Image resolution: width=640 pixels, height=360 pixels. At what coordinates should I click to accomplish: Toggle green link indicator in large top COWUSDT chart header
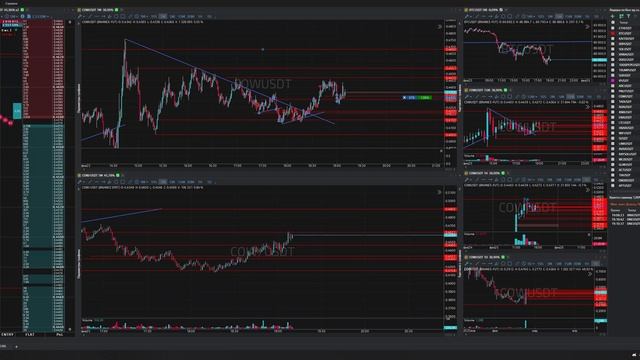(116, 10)
